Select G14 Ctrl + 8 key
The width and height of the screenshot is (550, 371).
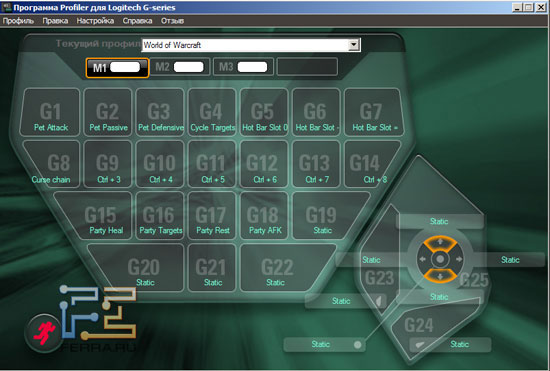370,164
